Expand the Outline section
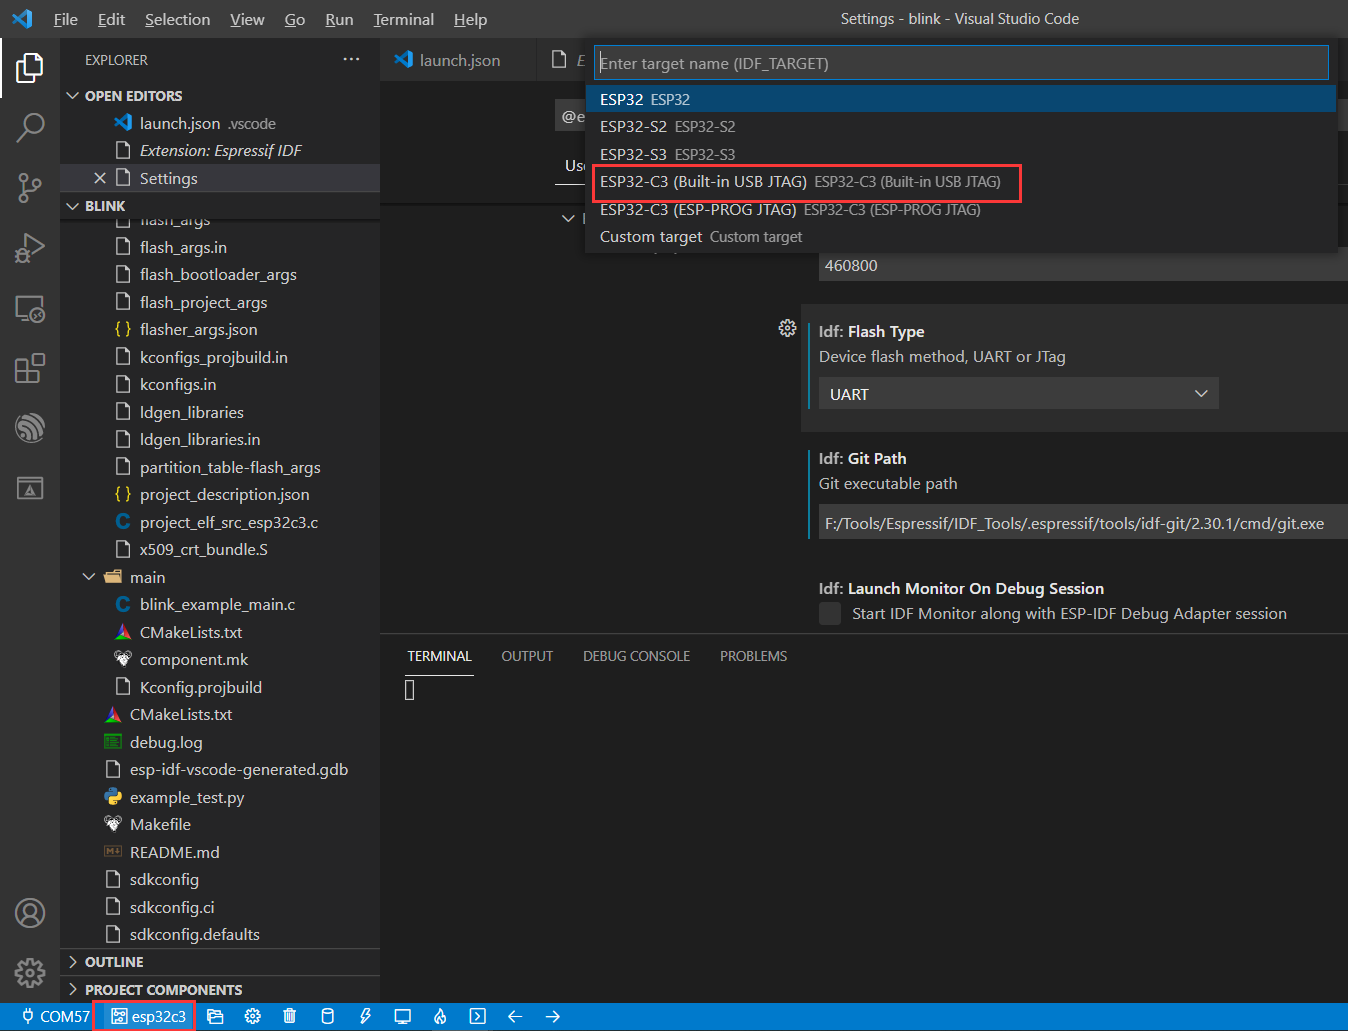This screenshot has width=1348, height=1031. 72,962
